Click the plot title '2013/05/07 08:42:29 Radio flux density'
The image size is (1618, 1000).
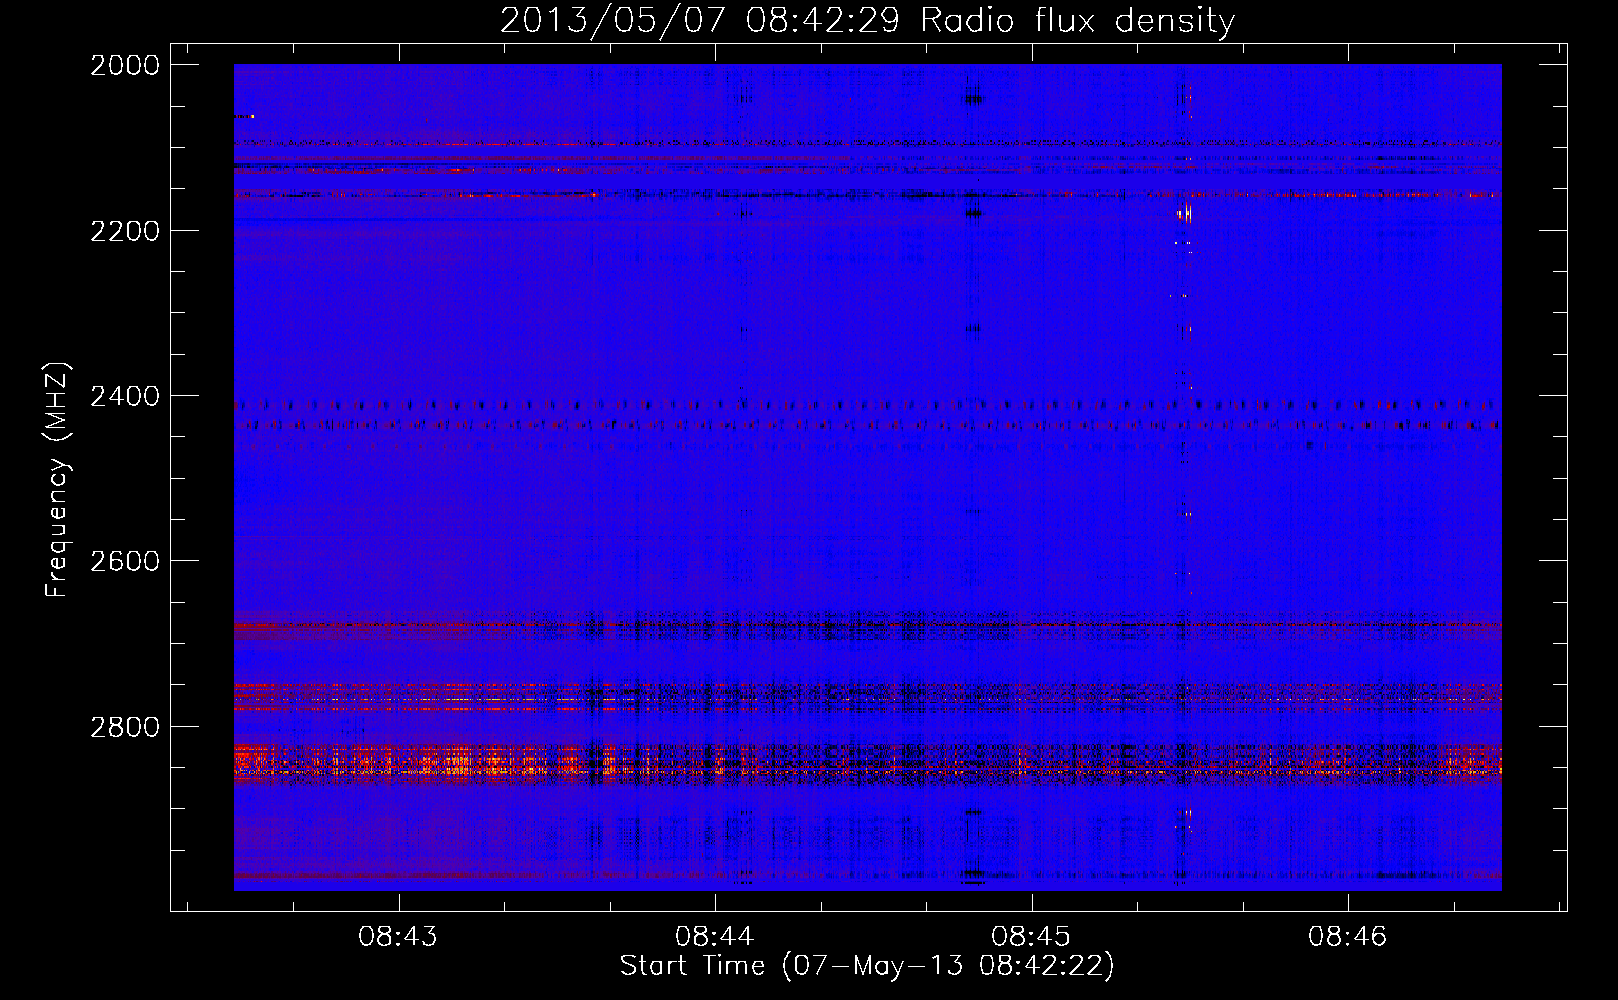pos(867,21)
